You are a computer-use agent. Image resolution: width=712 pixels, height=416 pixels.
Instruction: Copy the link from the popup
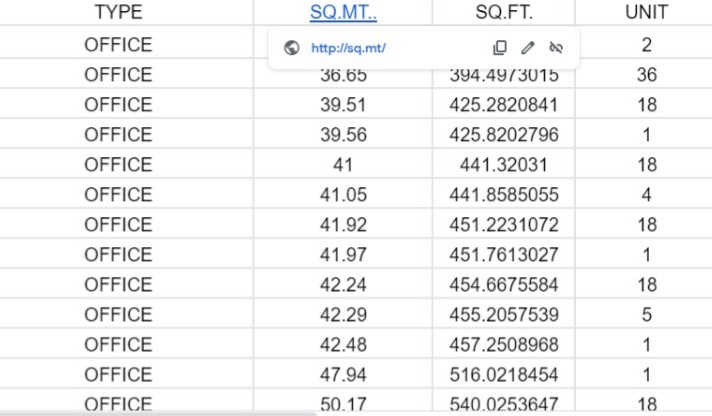[x=499, y=48]
